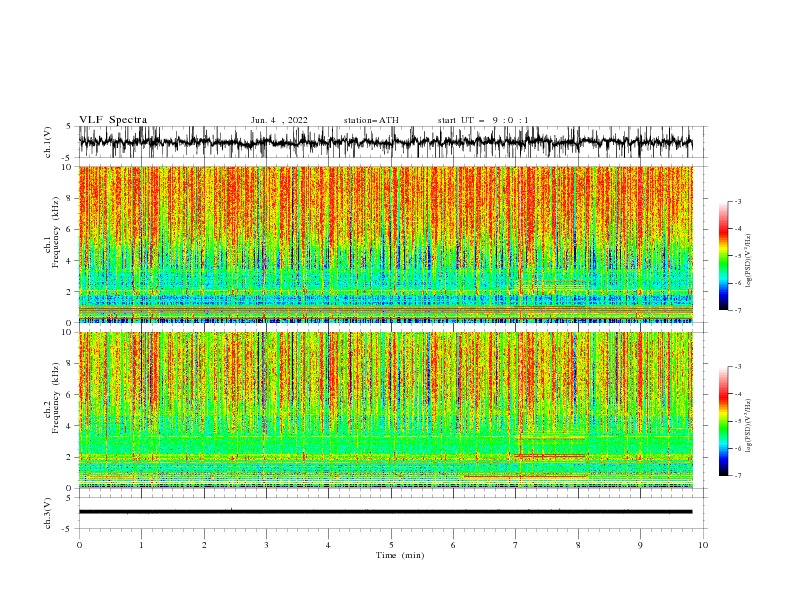Screen dimensions: 792x612
Task: Click the x-axis tick label '3'
Action: (x=266, y=545)
